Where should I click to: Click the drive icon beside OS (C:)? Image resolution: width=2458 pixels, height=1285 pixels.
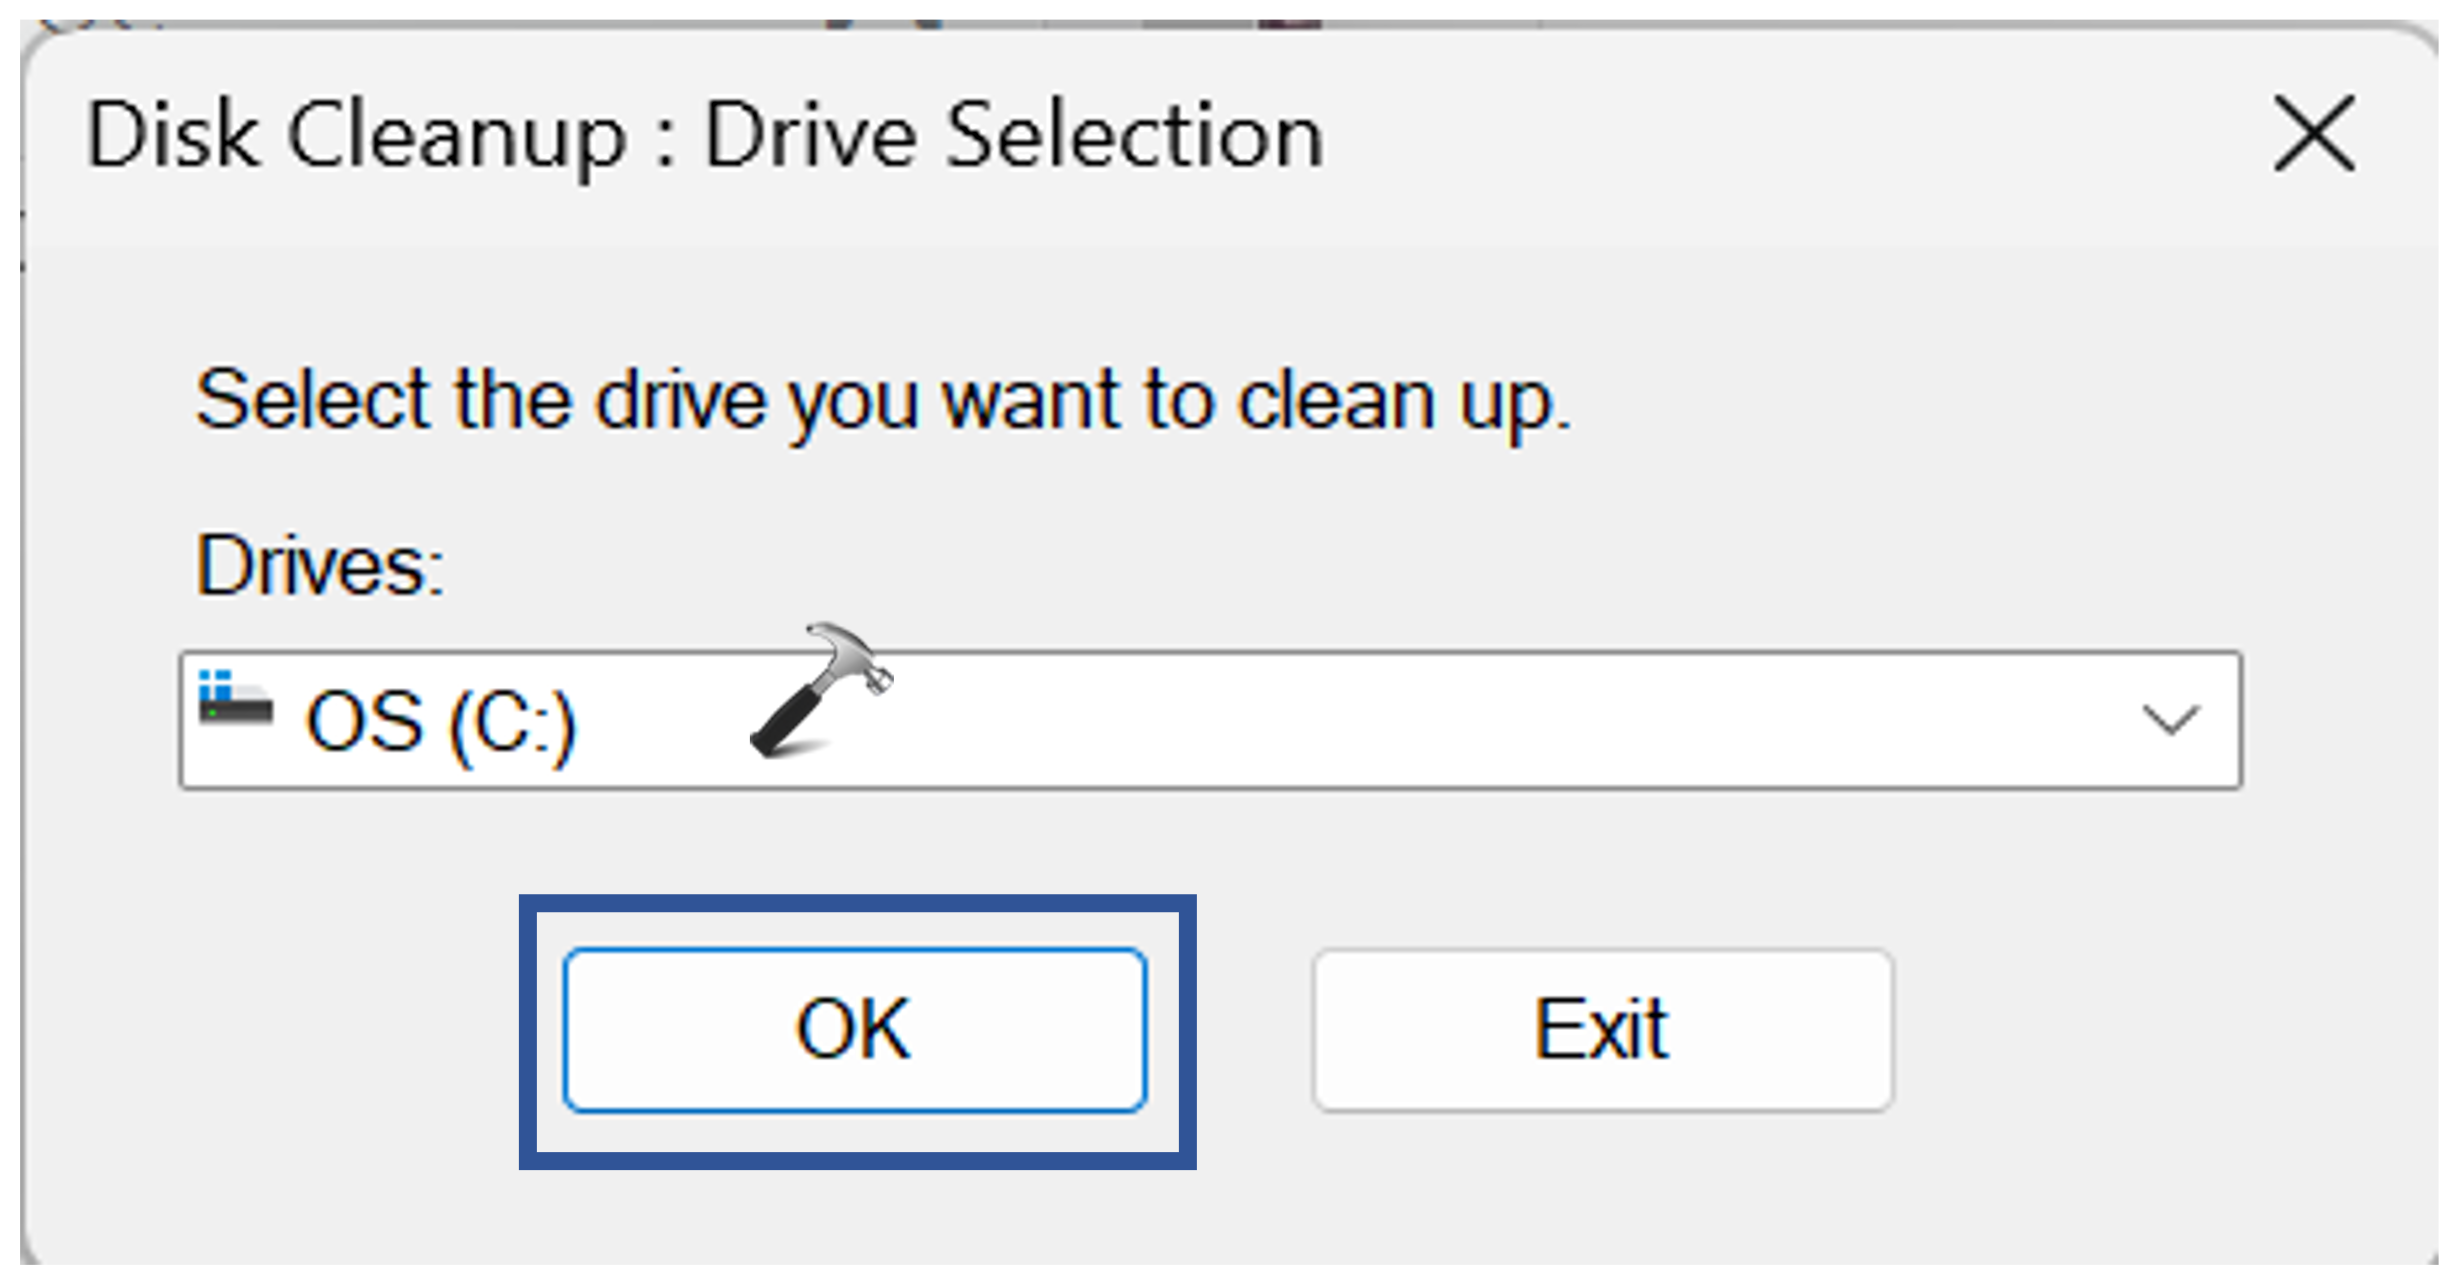point(236,700)
